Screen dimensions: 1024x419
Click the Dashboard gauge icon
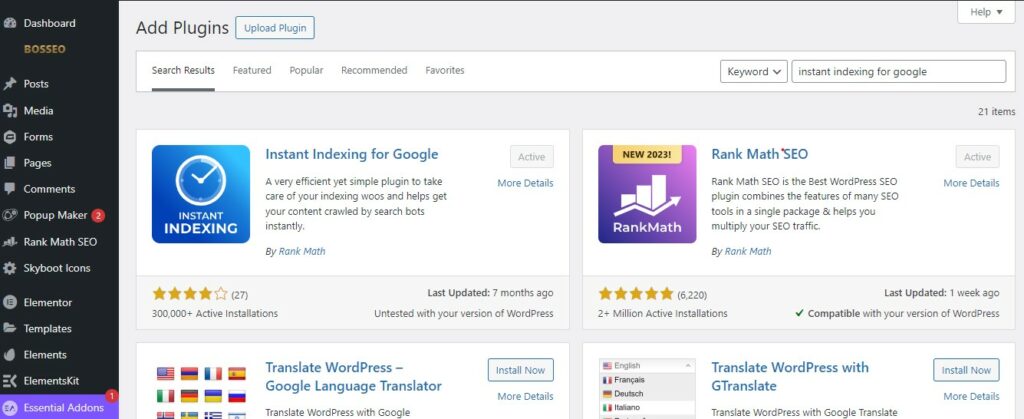coord(9,23)
